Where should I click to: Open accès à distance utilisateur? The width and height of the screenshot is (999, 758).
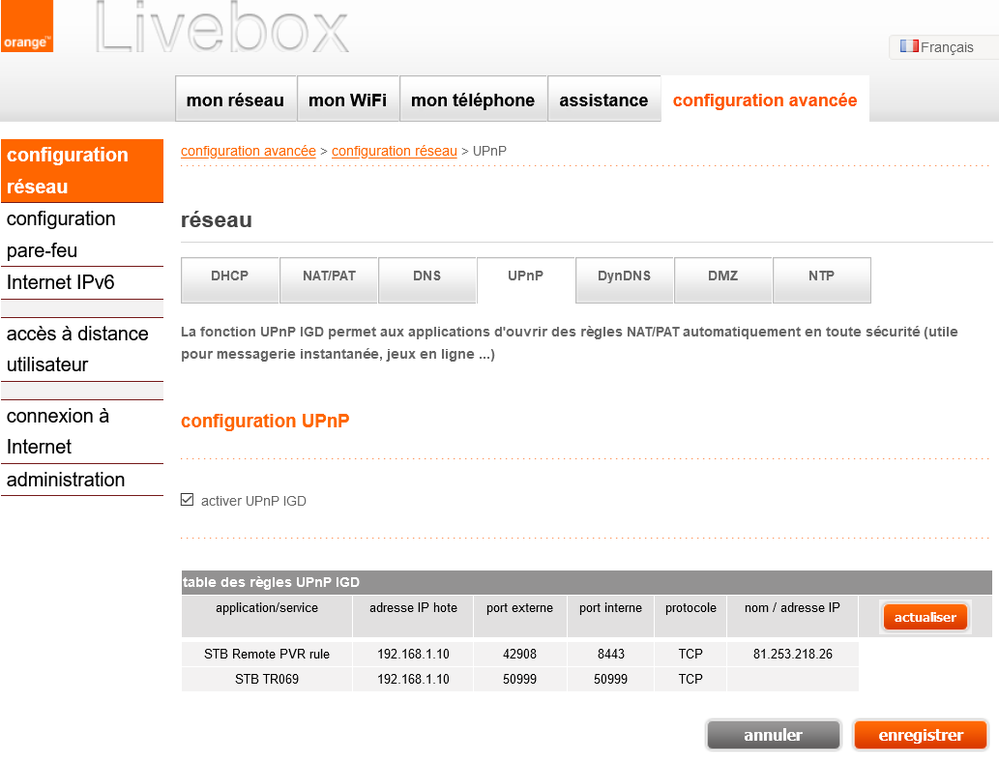[82, 349]
